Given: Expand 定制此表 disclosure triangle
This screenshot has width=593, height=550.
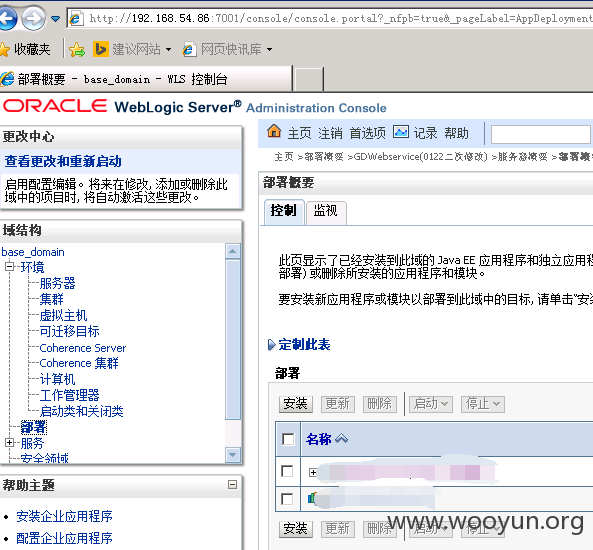Looking at the screenshot, I should pyautogui.click(x=271, y=345).
